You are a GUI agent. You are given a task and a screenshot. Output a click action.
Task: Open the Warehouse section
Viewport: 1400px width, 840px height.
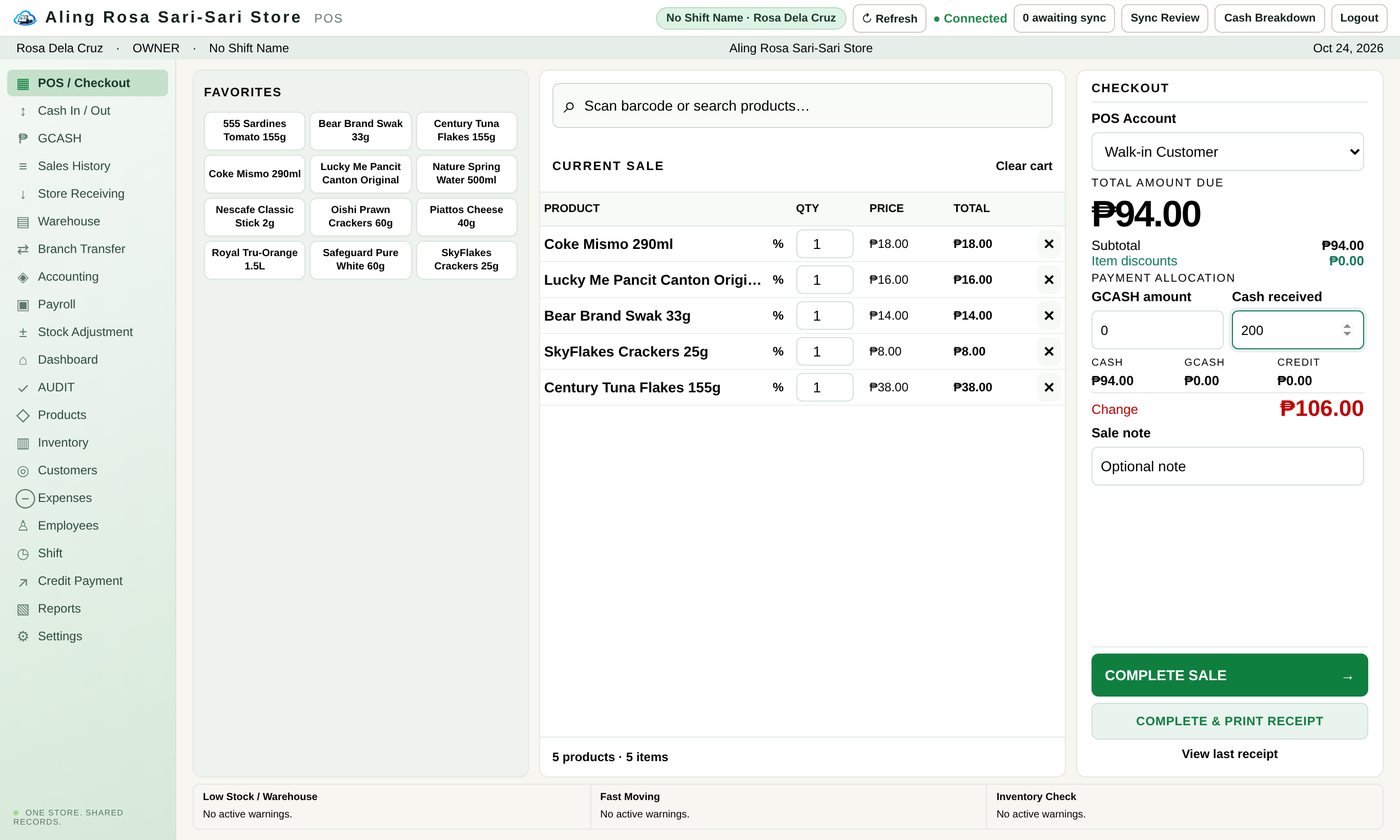[x=87, y=221]
